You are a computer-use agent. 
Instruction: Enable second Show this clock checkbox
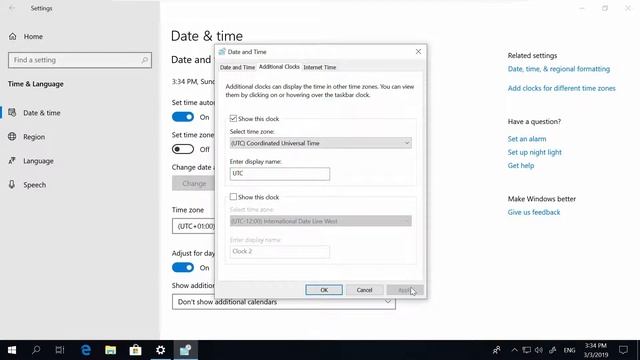click(233, 197)
